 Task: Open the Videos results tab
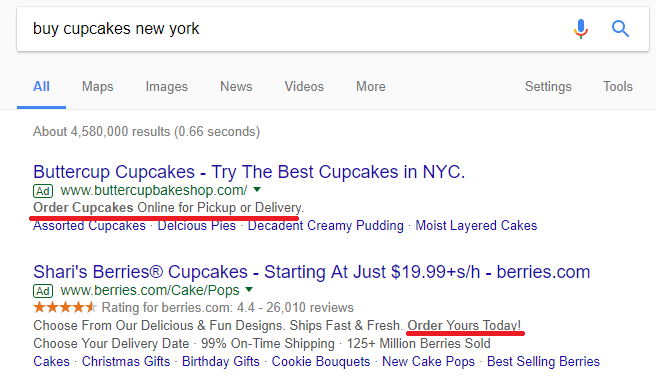point(304,86)
